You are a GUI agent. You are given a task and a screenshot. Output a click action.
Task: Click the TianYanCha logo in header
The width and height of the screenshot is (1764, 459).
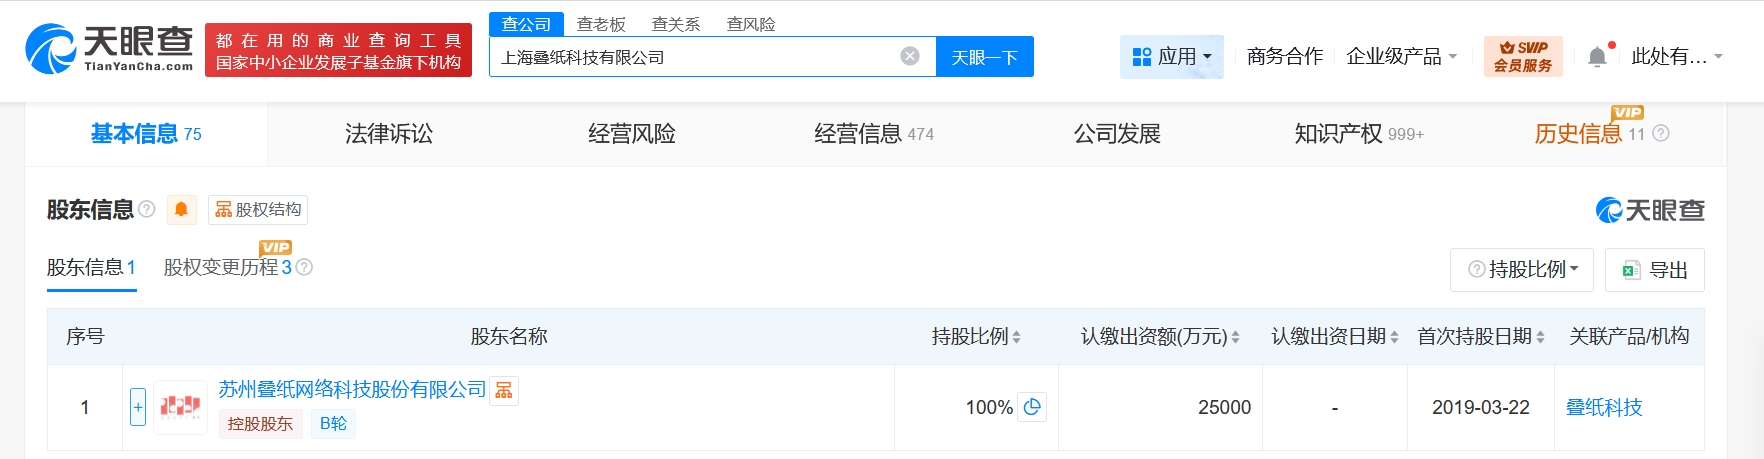pyautogui.click(x=109, y=49)
